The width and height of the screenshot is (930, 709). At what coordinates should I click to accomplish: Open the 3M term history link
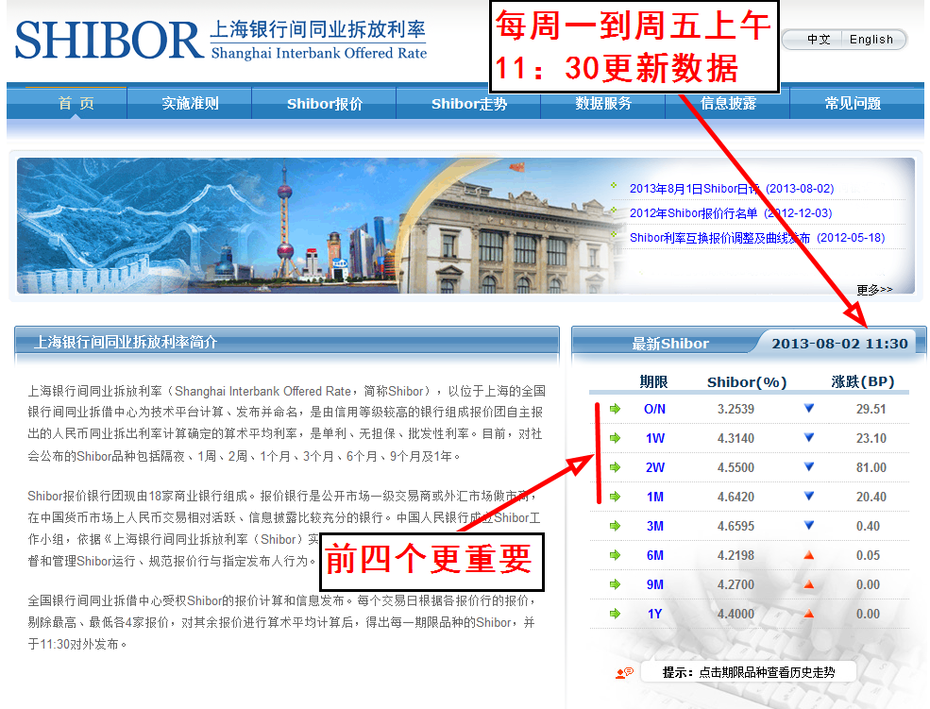click(x=655, y=526)
